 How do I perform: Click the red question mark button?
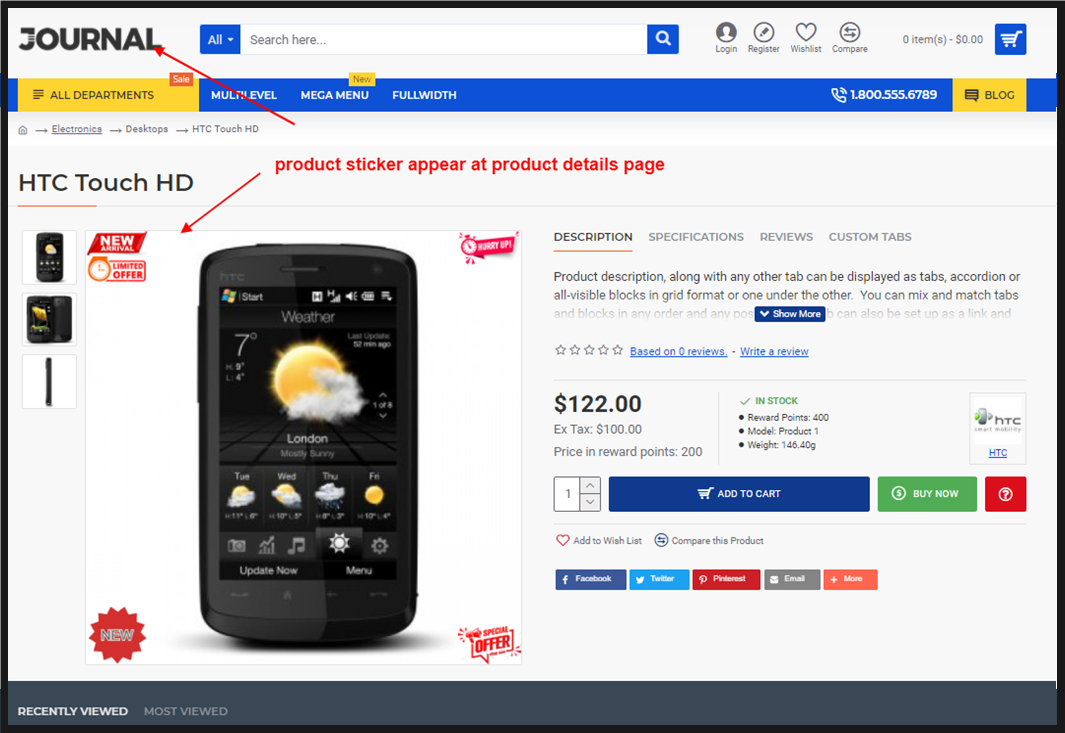coord(1005,494)
